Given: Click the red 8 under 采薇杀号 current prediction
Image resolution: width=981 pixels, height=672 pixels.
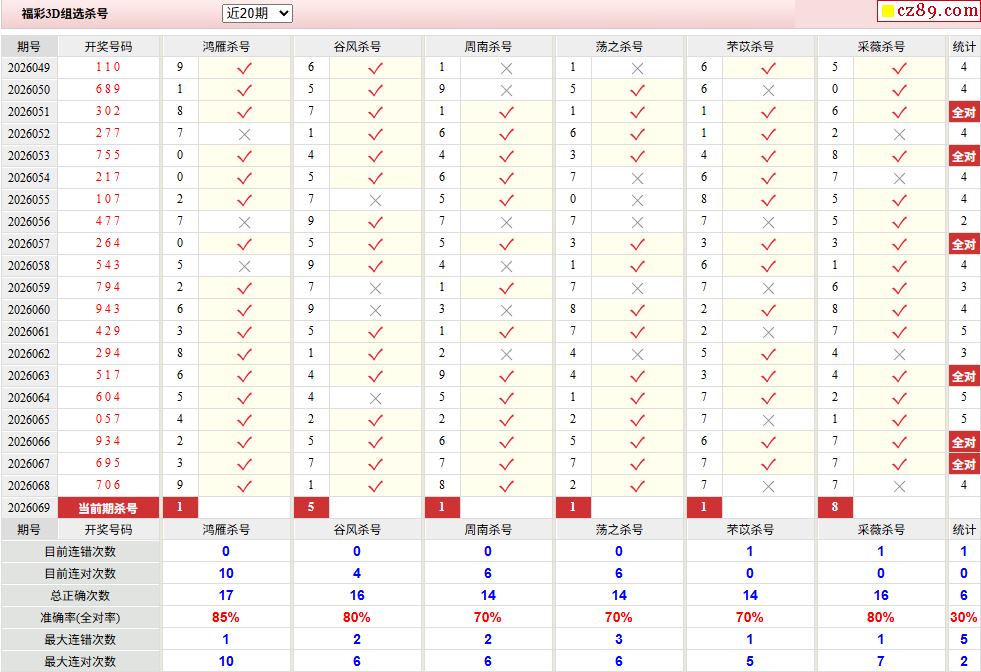Looking at the screenshot, I should pyautogui.click(x=835, y=508).
